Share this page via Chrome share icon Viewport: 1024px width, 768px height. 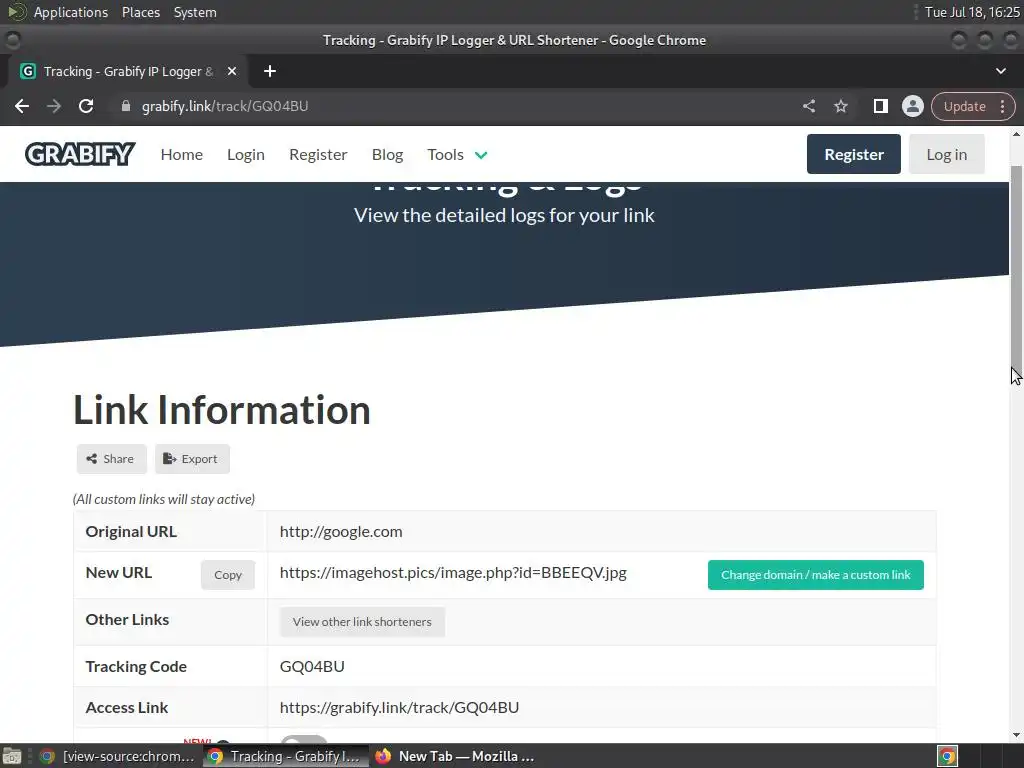click(x=809, y=106)
